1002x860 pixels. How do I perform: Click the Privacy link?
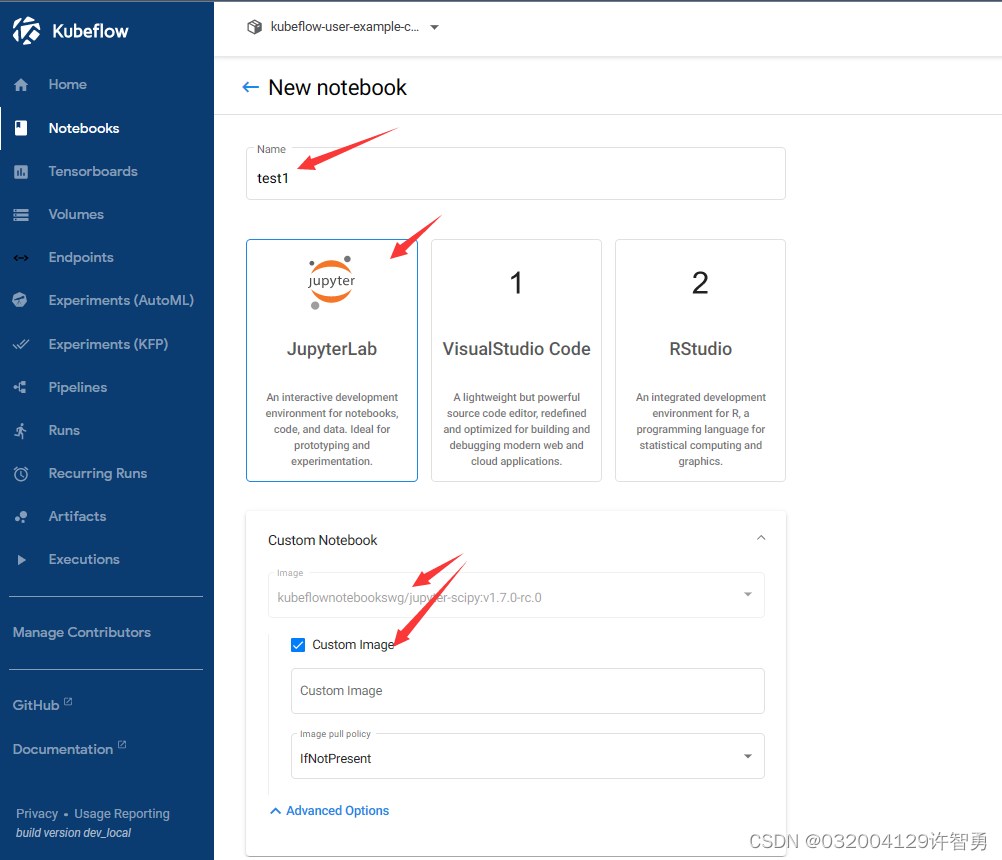tap(37, 813)
